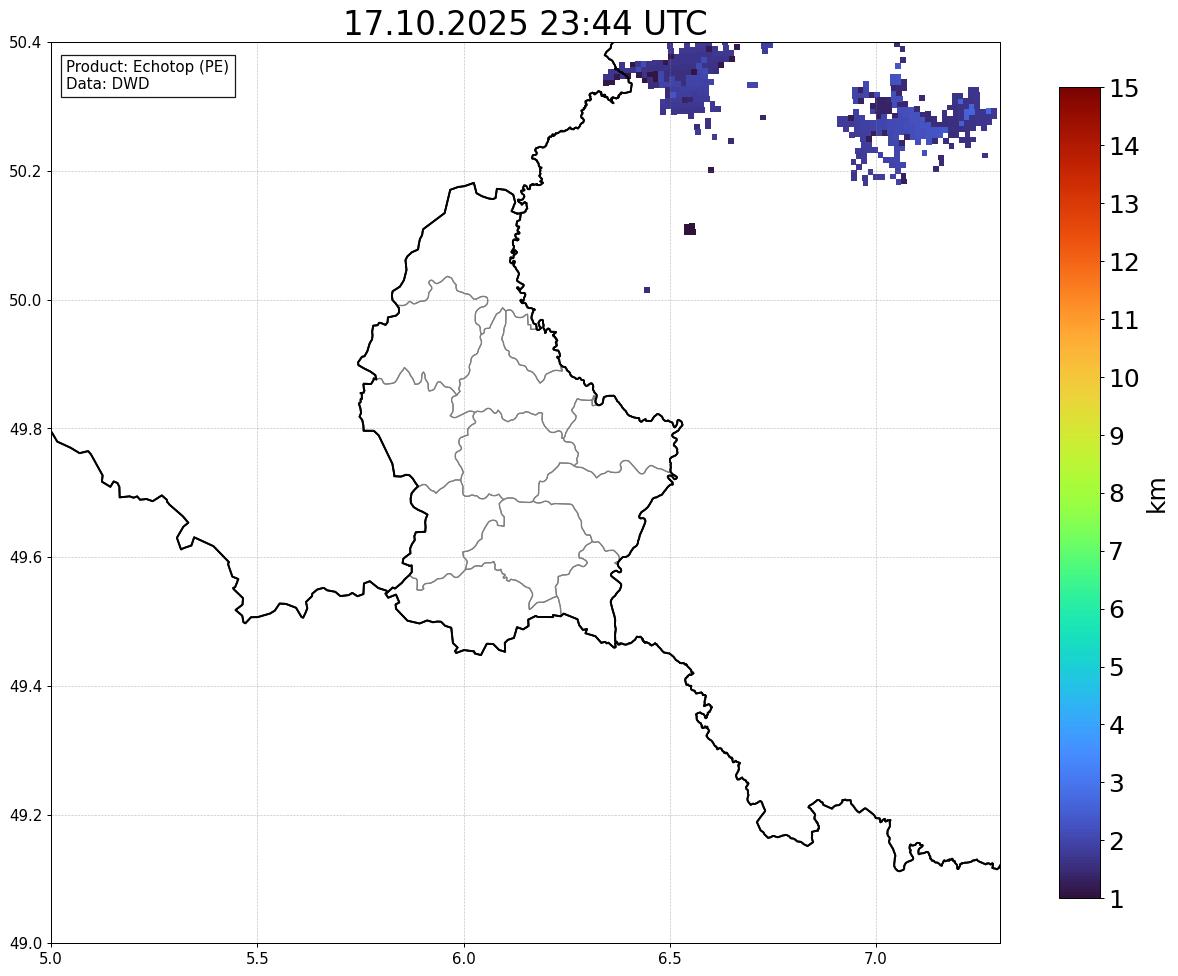Screen dimensions: 1178x976
Task: Click the latitude axis label 50.0
Action: pyautogui.click(x=25, y=301)
